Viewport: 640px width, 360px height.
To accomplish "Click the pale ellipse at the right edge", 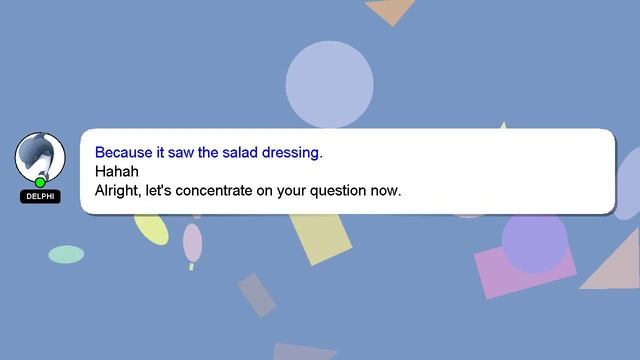I will (629, 184).
